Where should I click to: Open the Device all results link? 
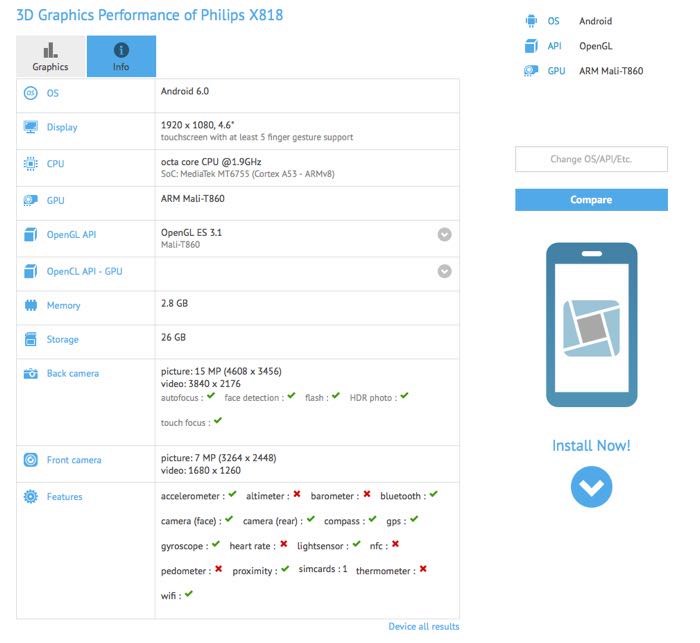[x=424, y=626]
